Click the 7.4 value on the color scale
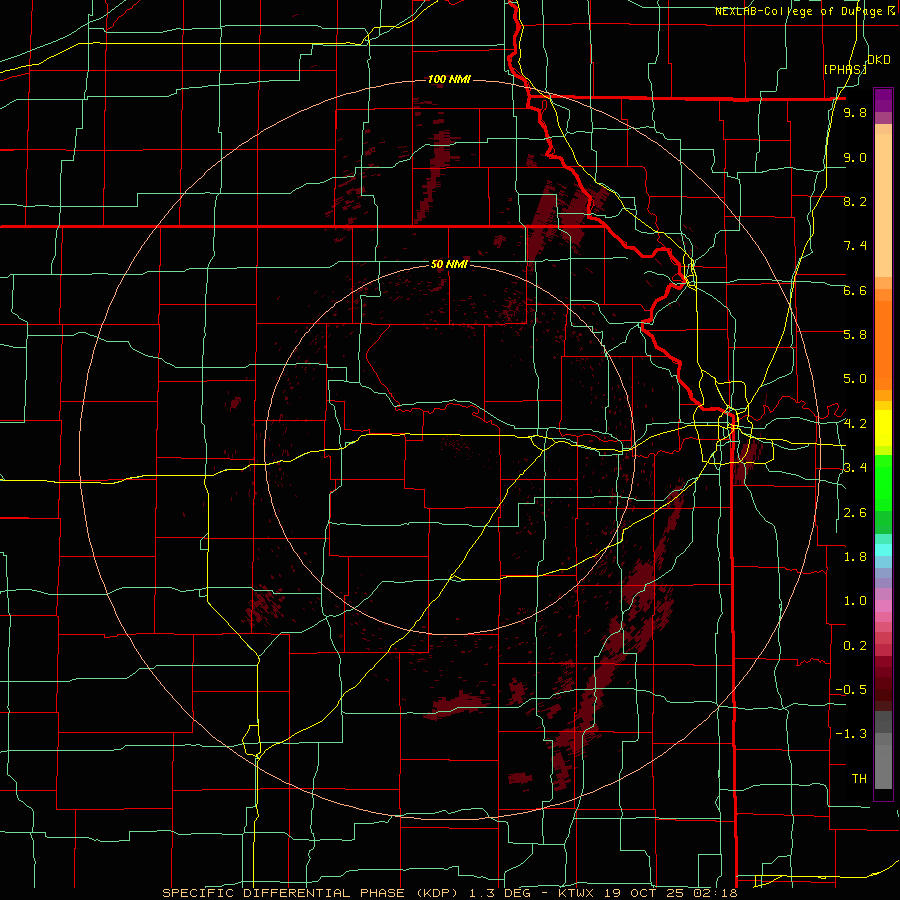Screen dimensions: 900x900 (855, 246)
